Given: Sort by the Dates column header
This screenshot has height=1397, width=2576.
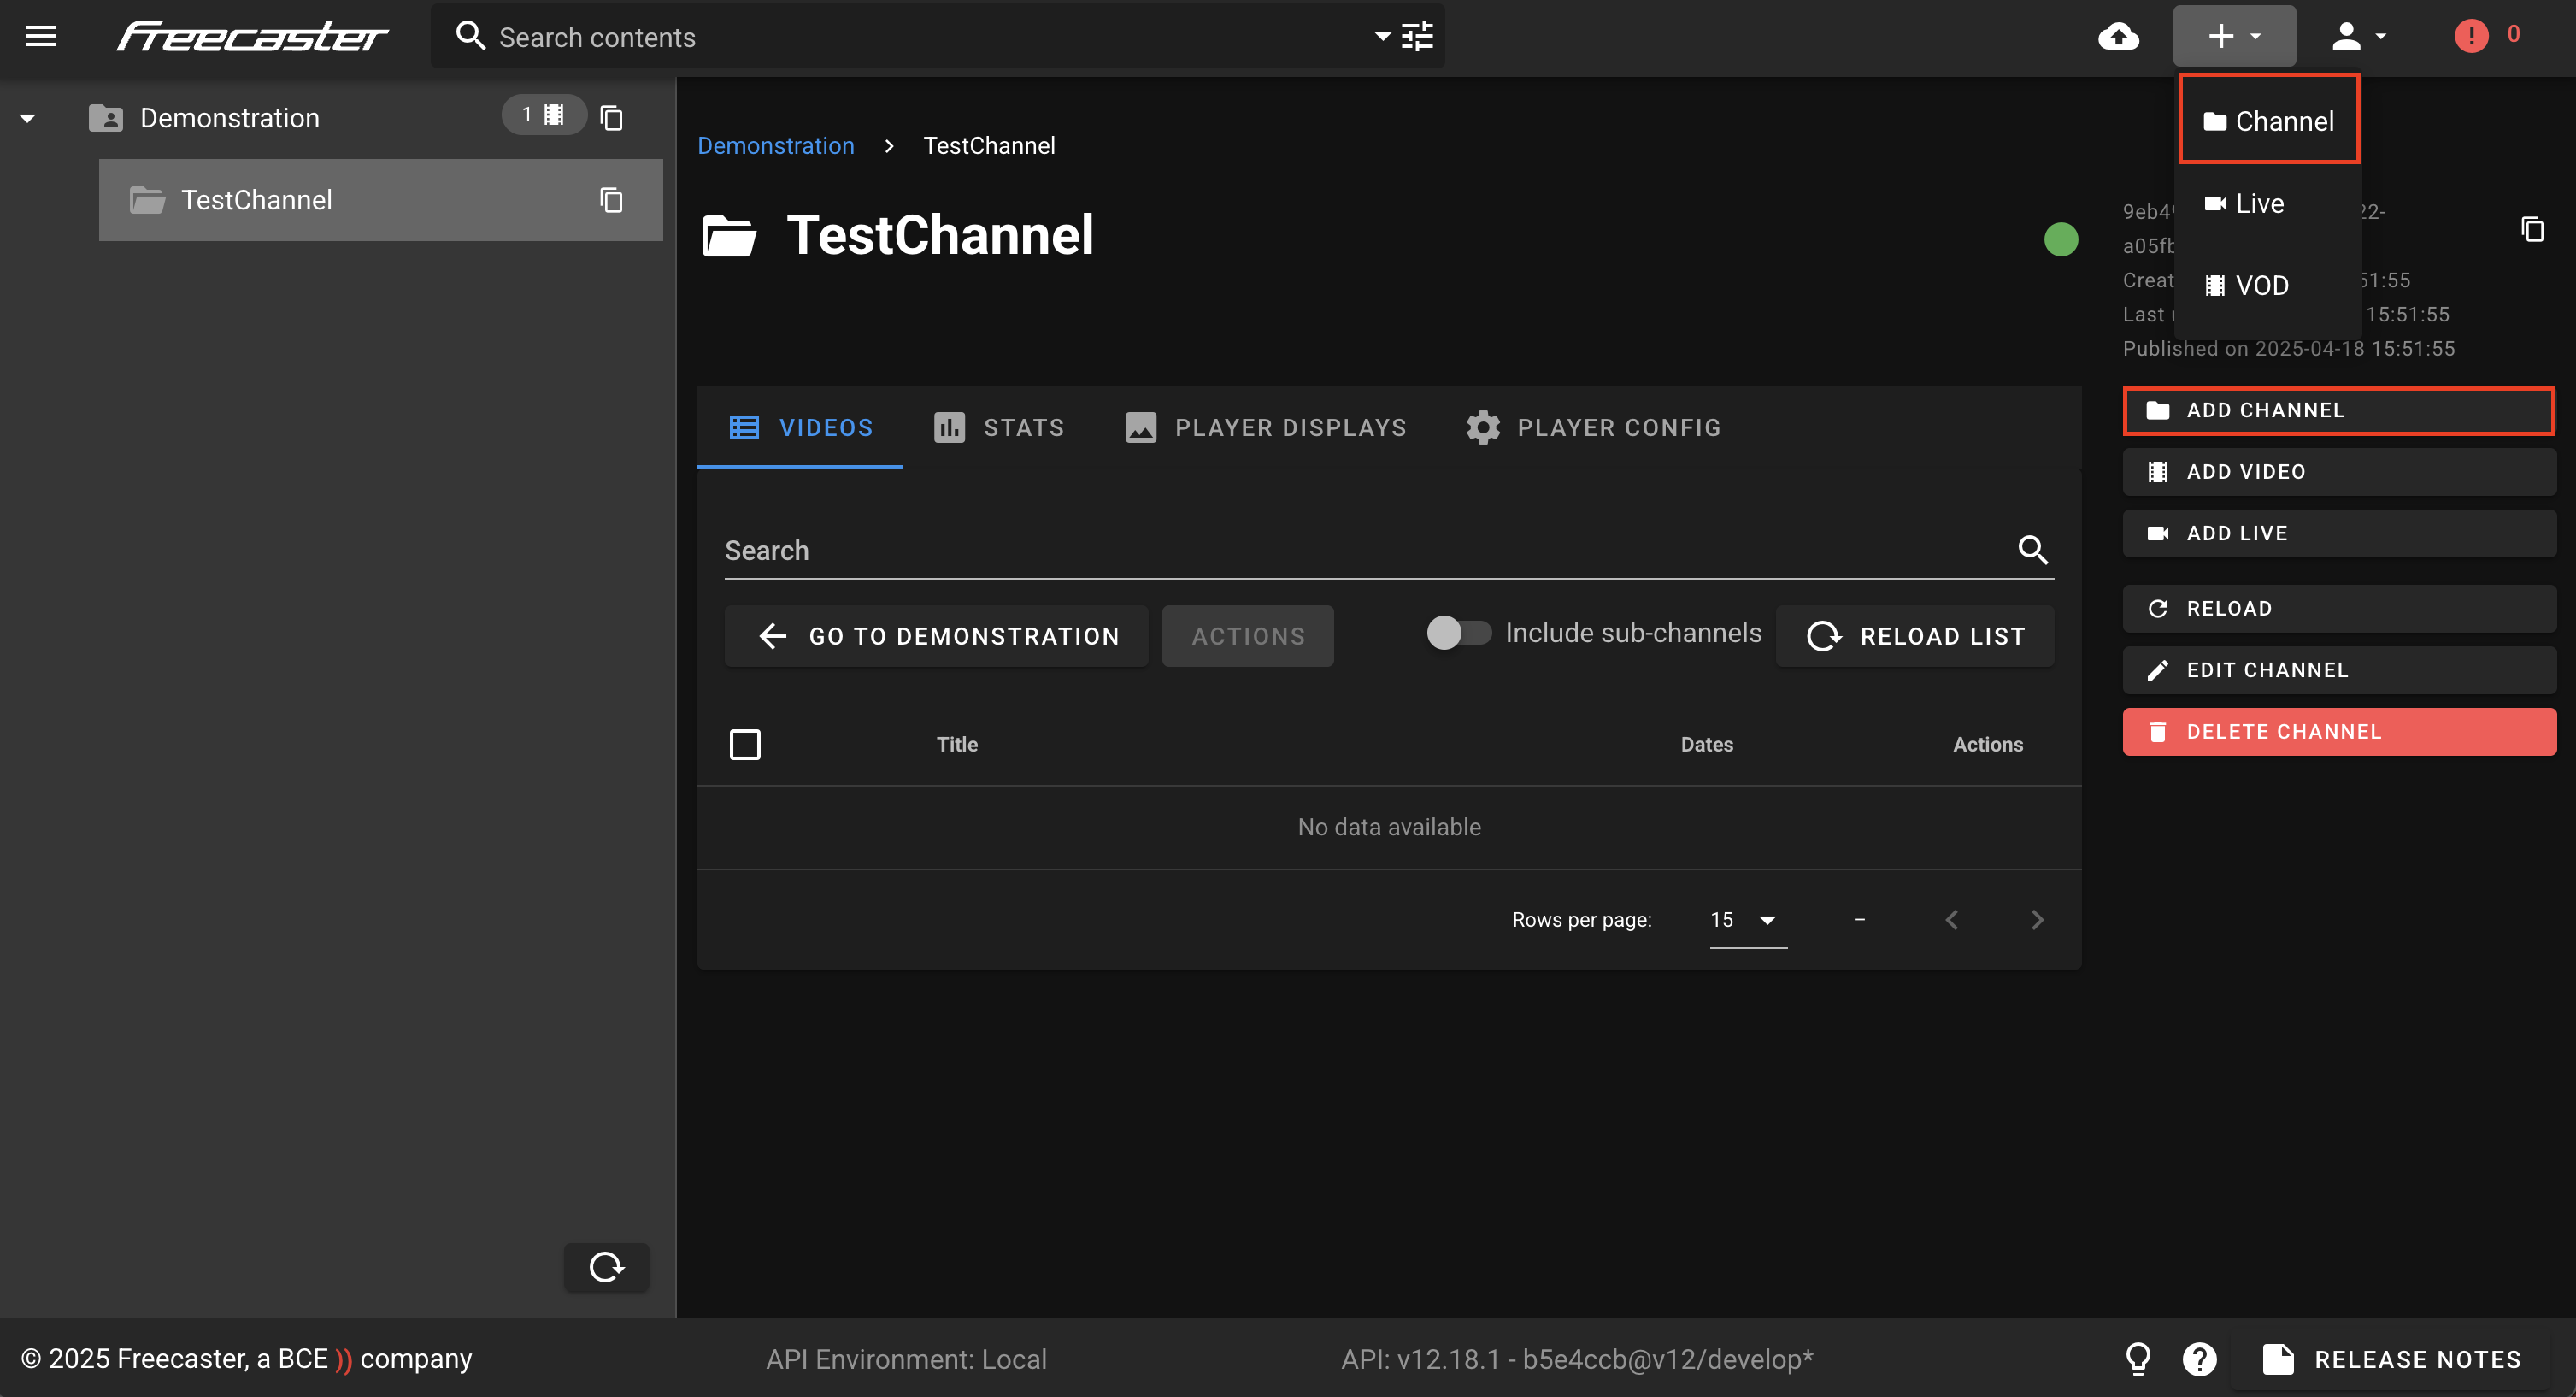Looking at the screenshot, I should [x=1706, y=744].
